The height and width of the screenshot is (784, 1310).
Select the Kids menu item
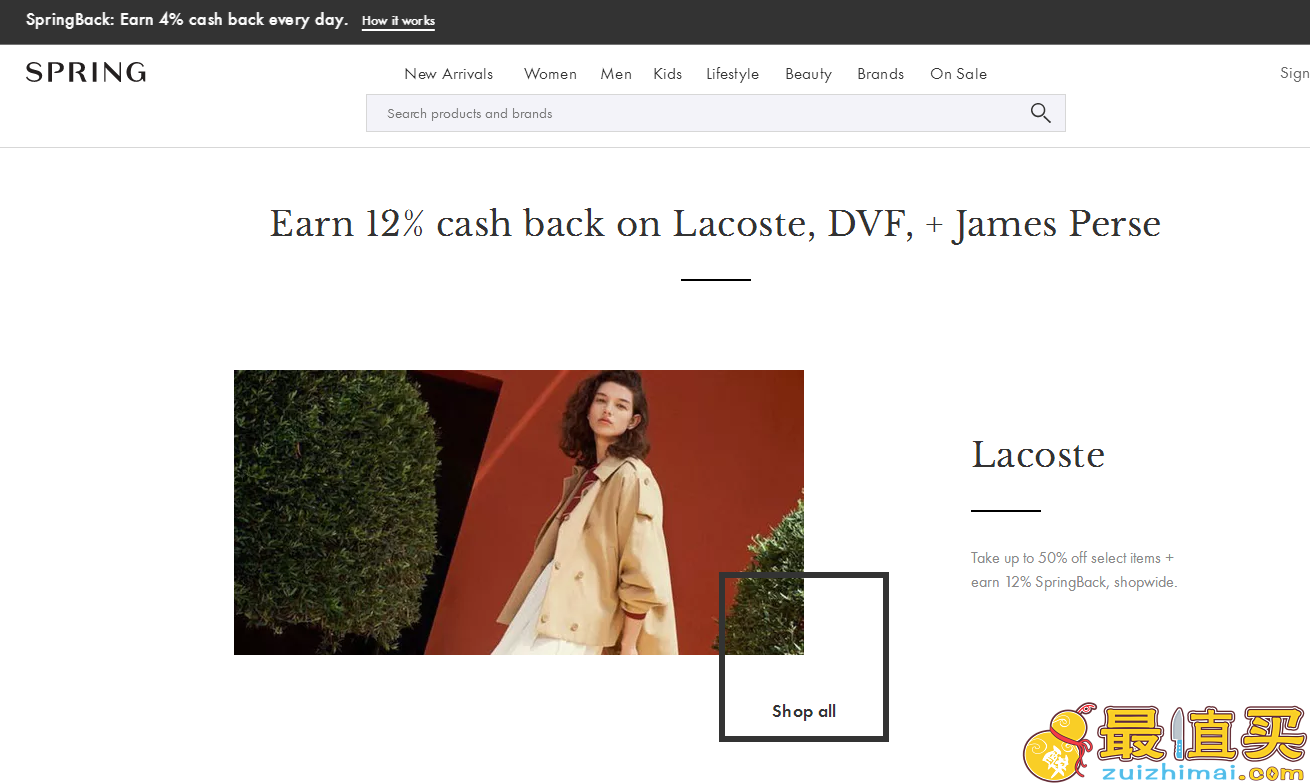point(668,74)
